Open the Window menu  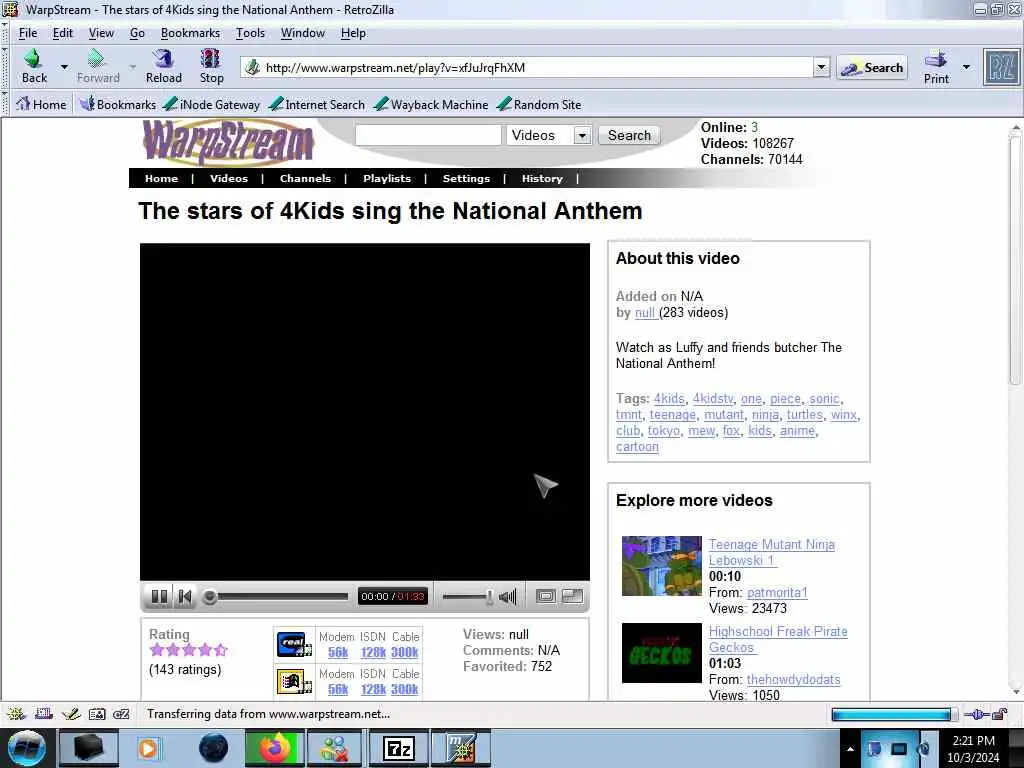coord(302,33)
